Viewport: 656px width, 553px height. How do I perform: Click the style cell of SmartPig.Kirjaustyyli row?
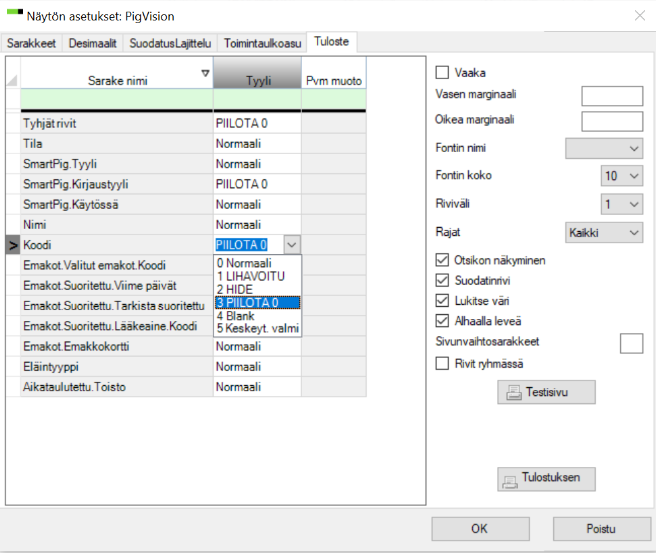pyautogui.click(x=257, y=184)
